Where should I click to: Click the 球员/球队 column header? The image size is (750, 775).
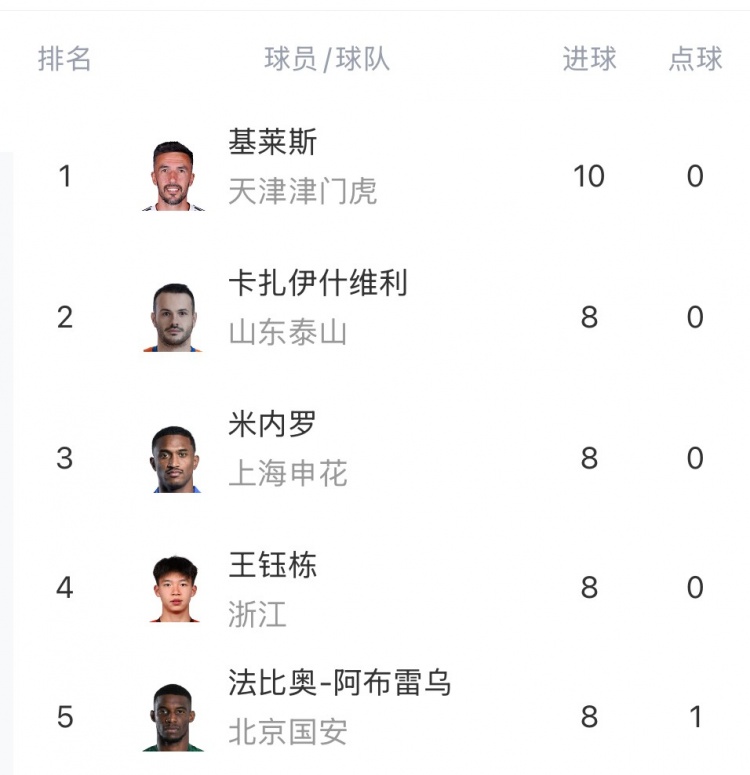coord(327,59)
